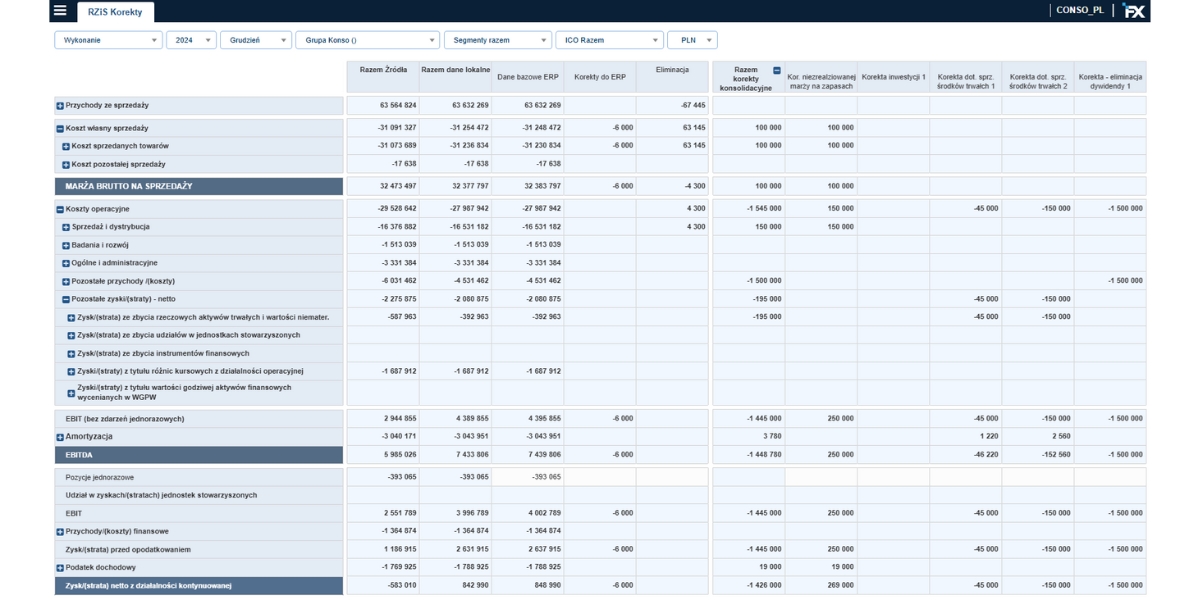The width and height of the screenshot is (1200, 600).
Task: Click Razem Źródła value -29 528 642
Action: click(398, 209)
